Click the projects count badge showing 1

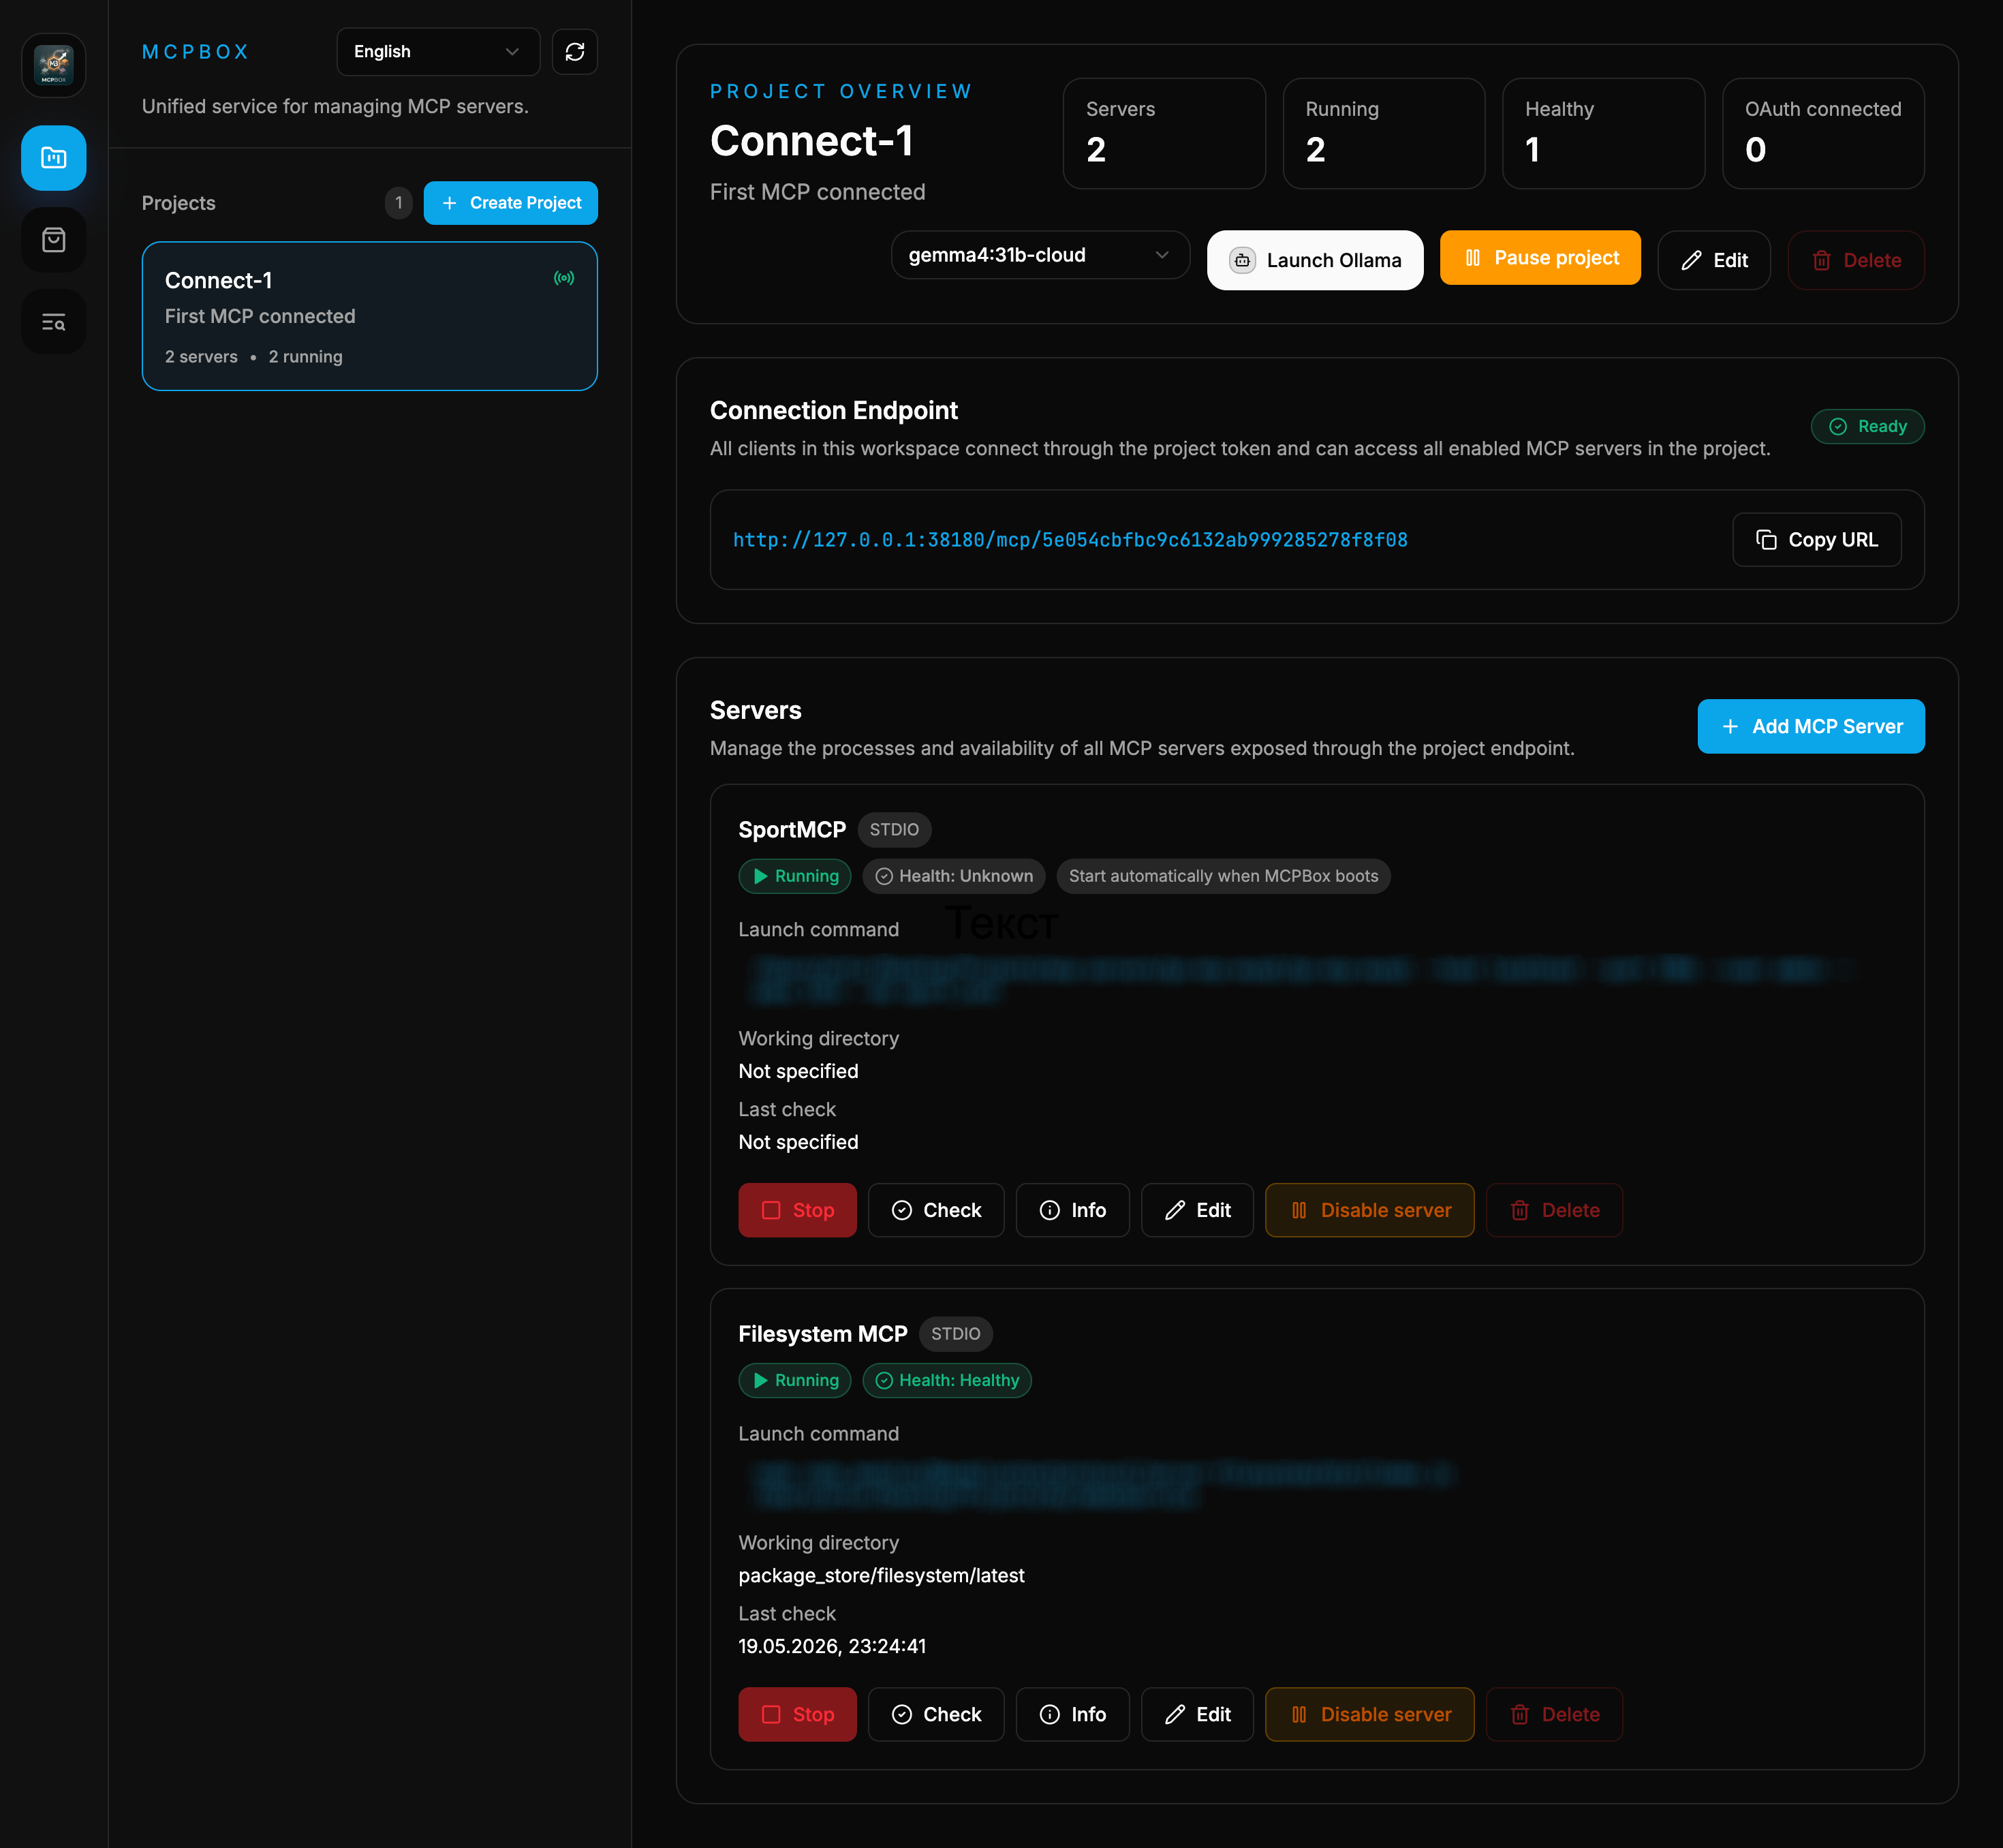click(x=399, y=203)
